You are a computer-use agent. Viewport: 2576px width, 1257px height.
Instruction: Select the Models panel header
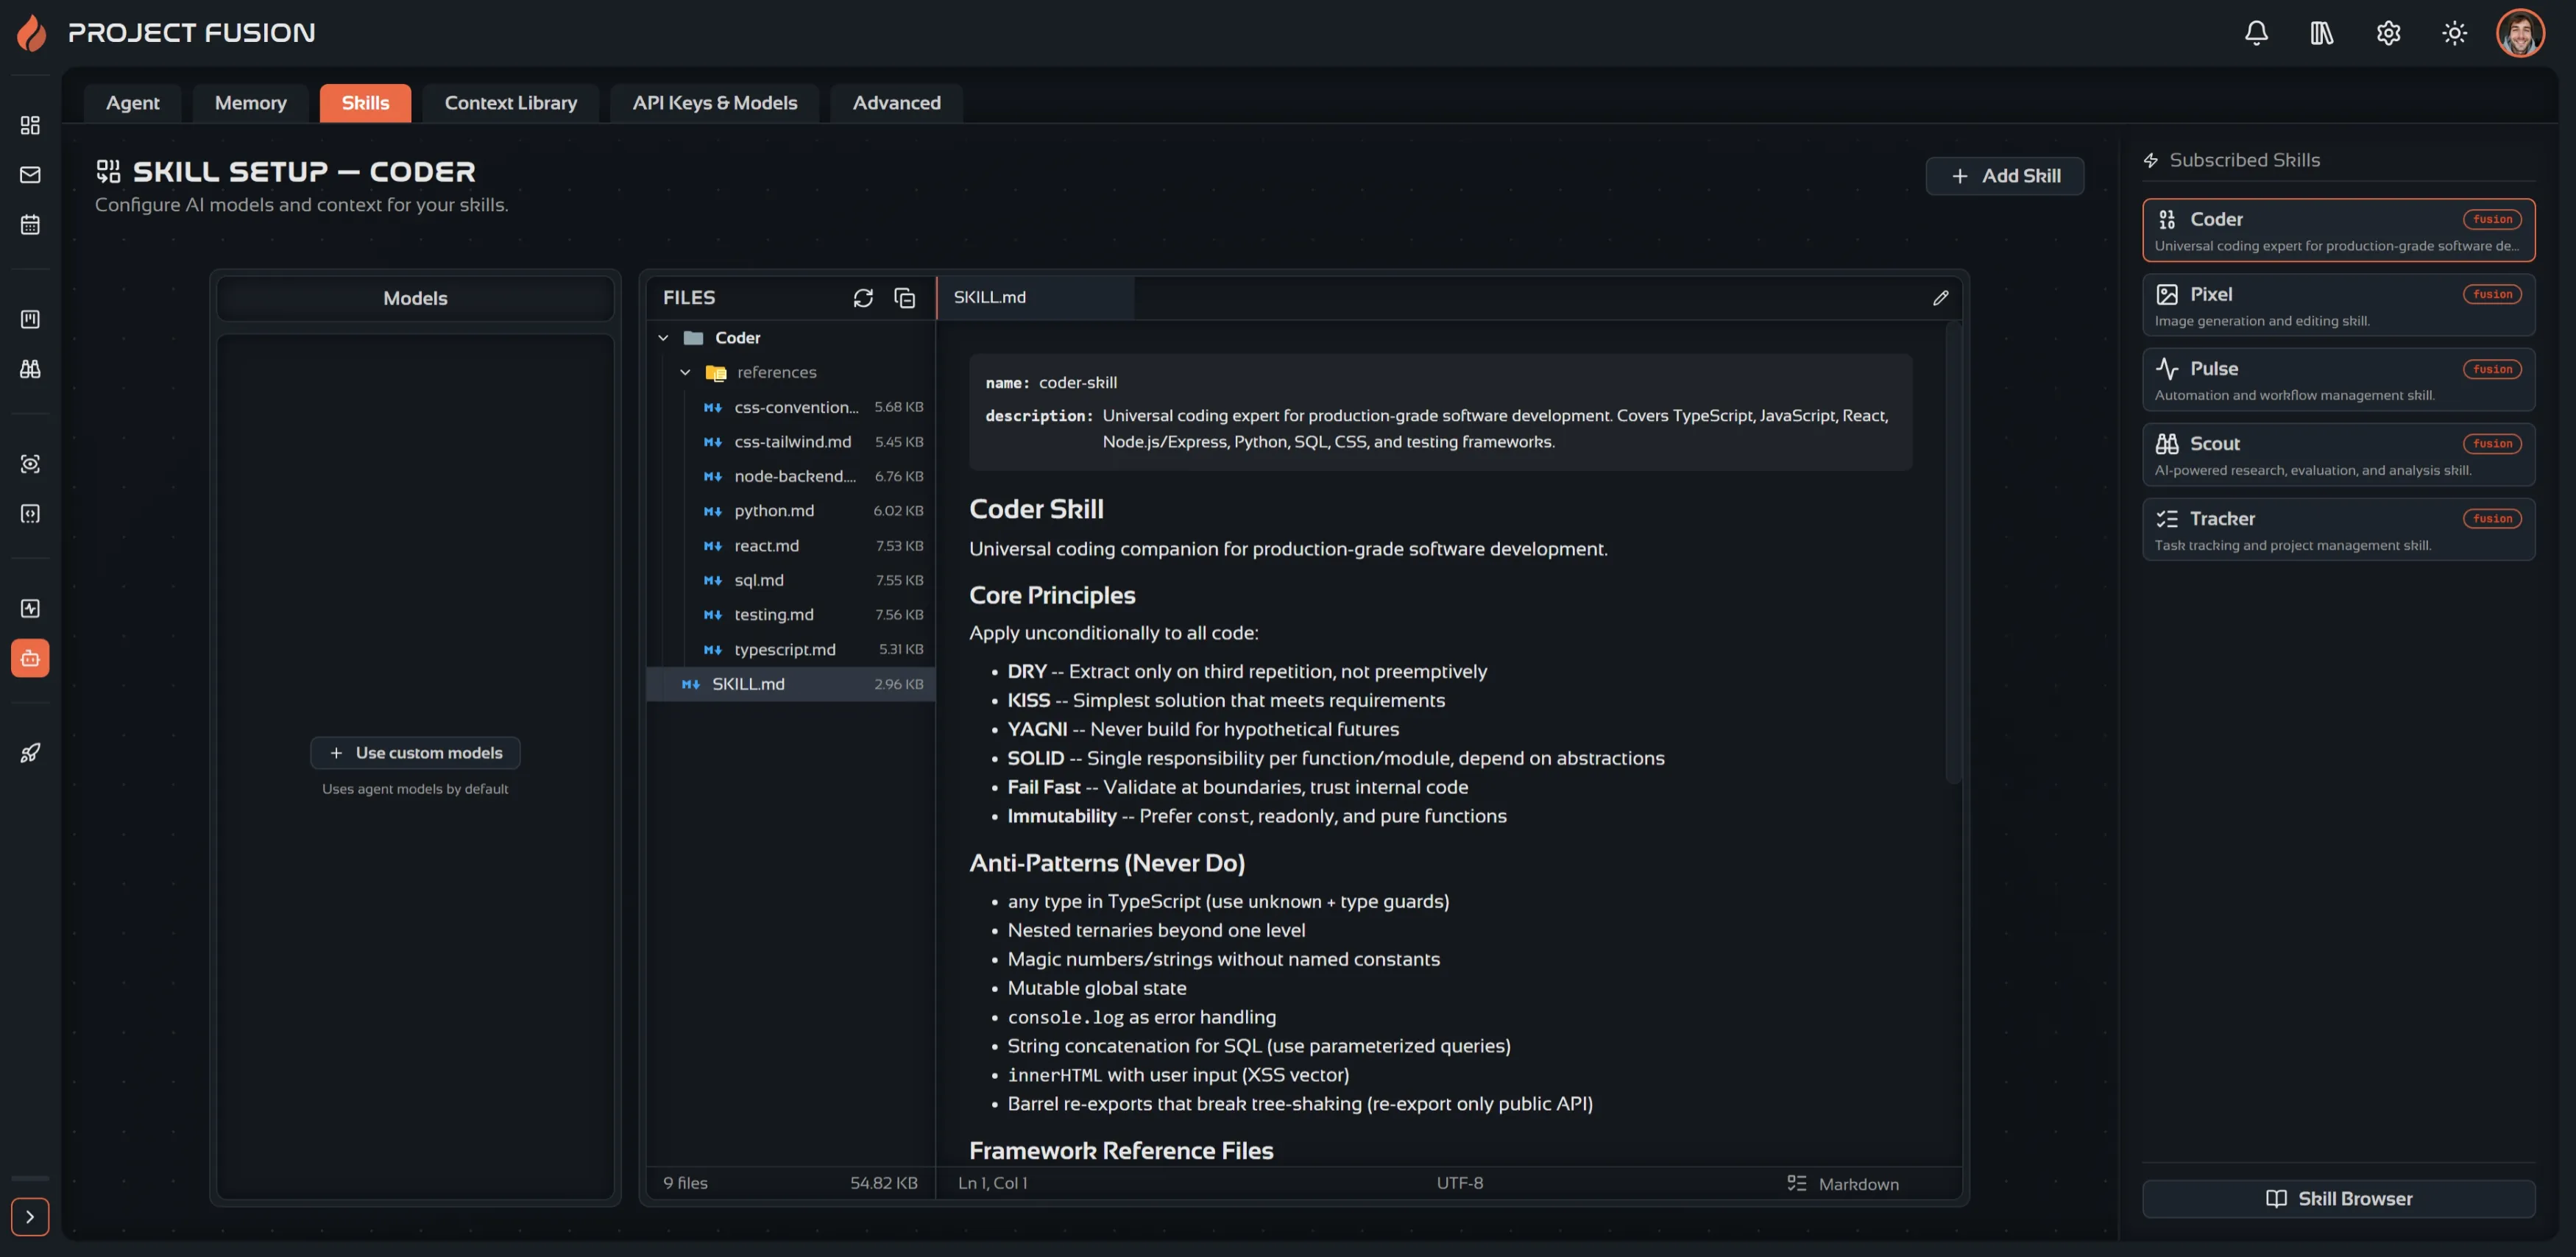click(x=415, y=298)
